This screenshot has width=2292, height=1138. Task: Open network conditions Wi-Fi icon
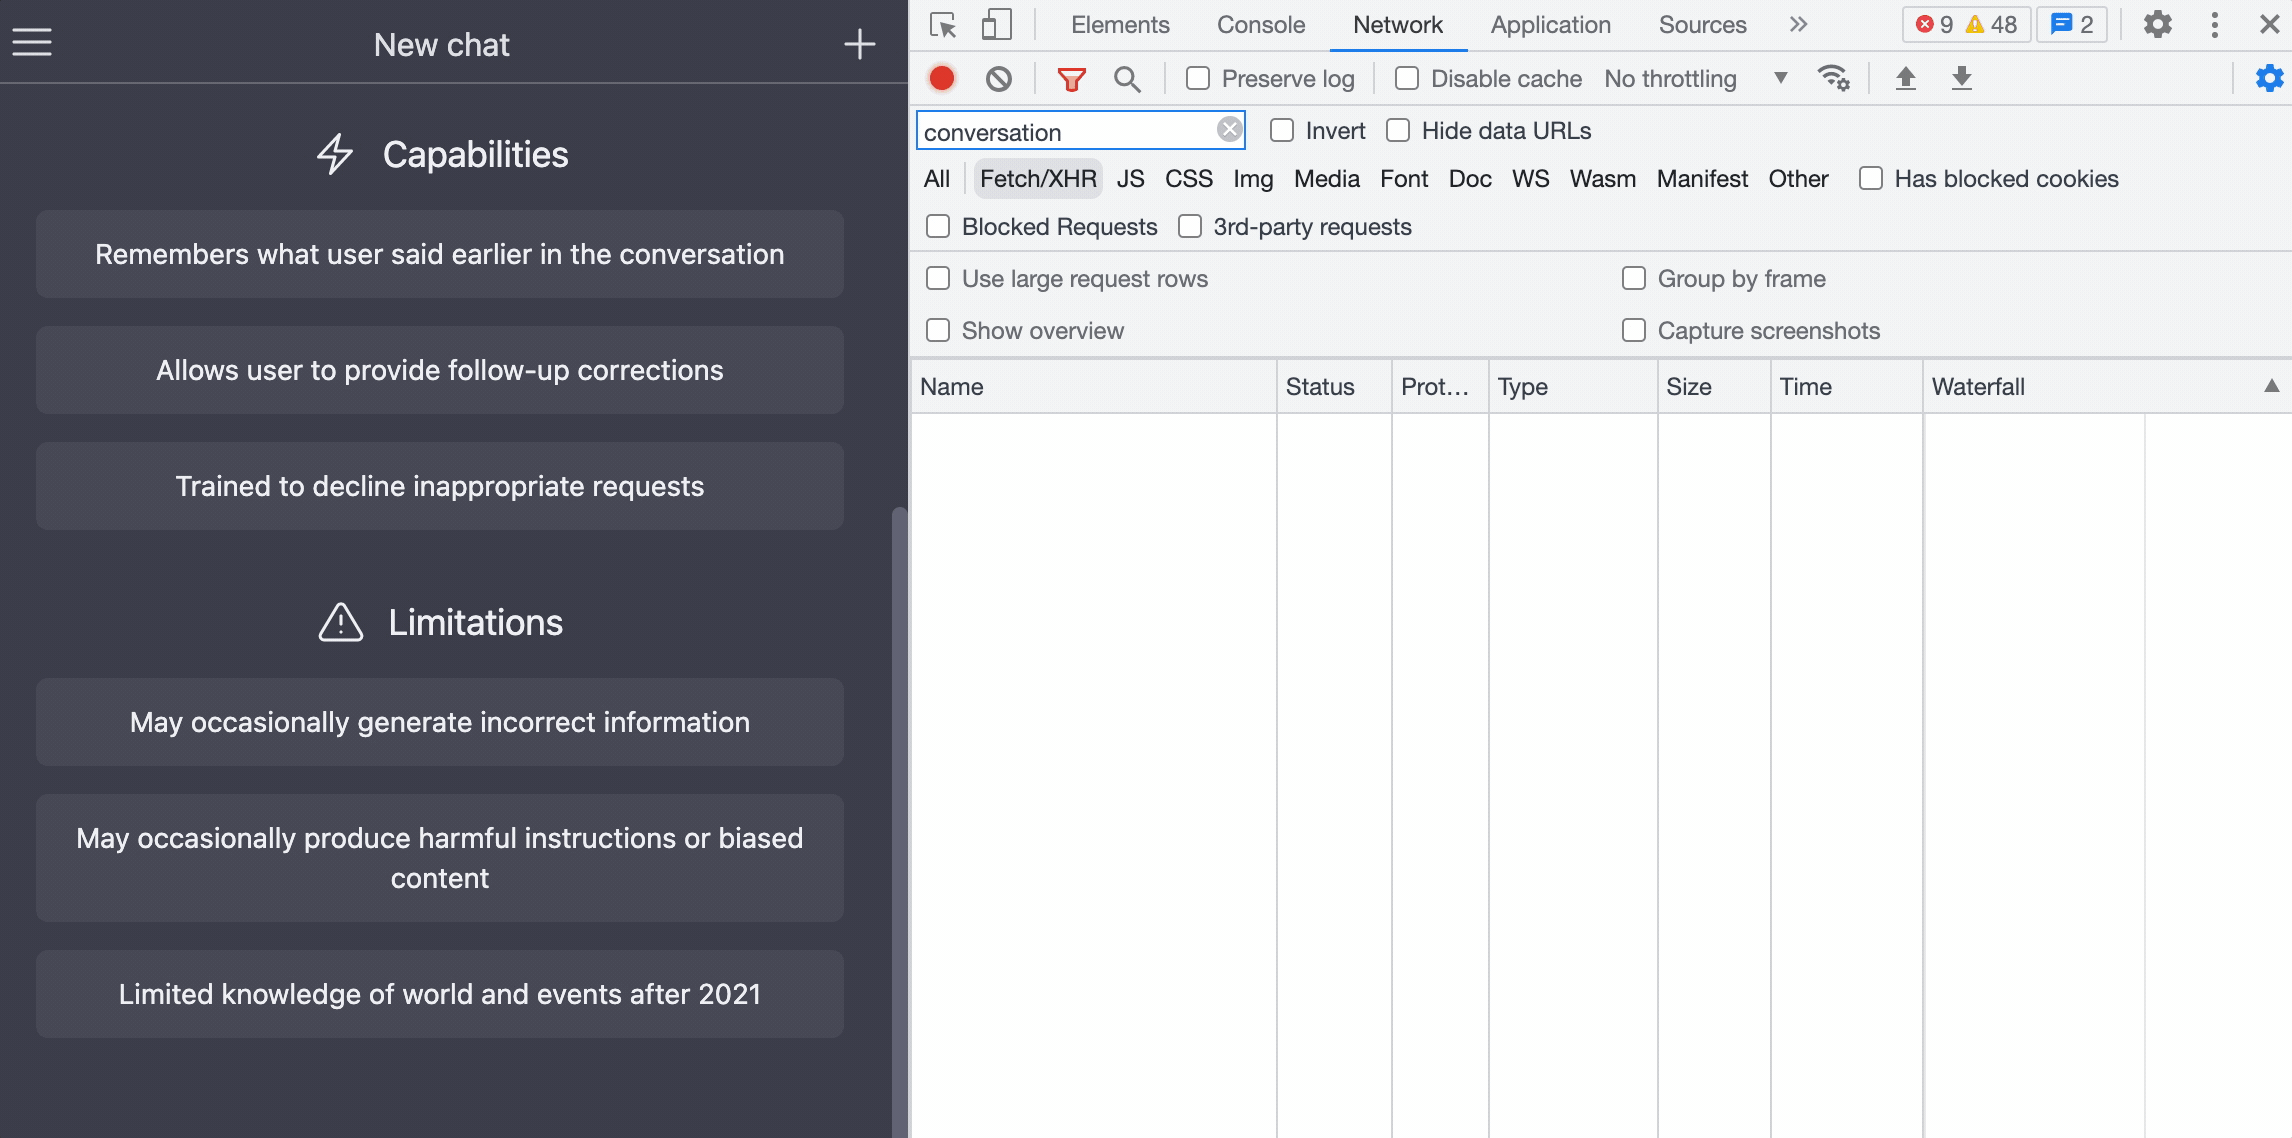pos(1833,78)
